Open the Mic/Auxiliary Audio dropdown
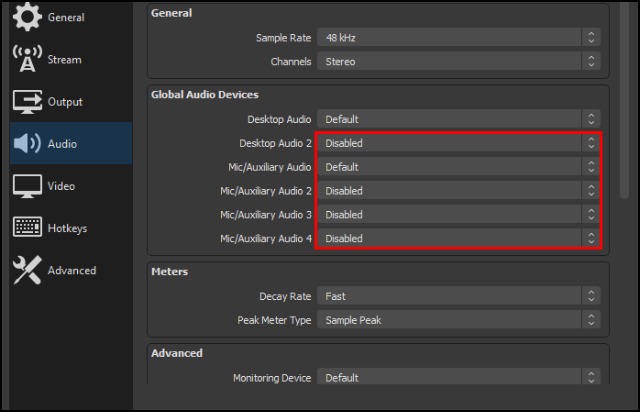 coord(458,167)
